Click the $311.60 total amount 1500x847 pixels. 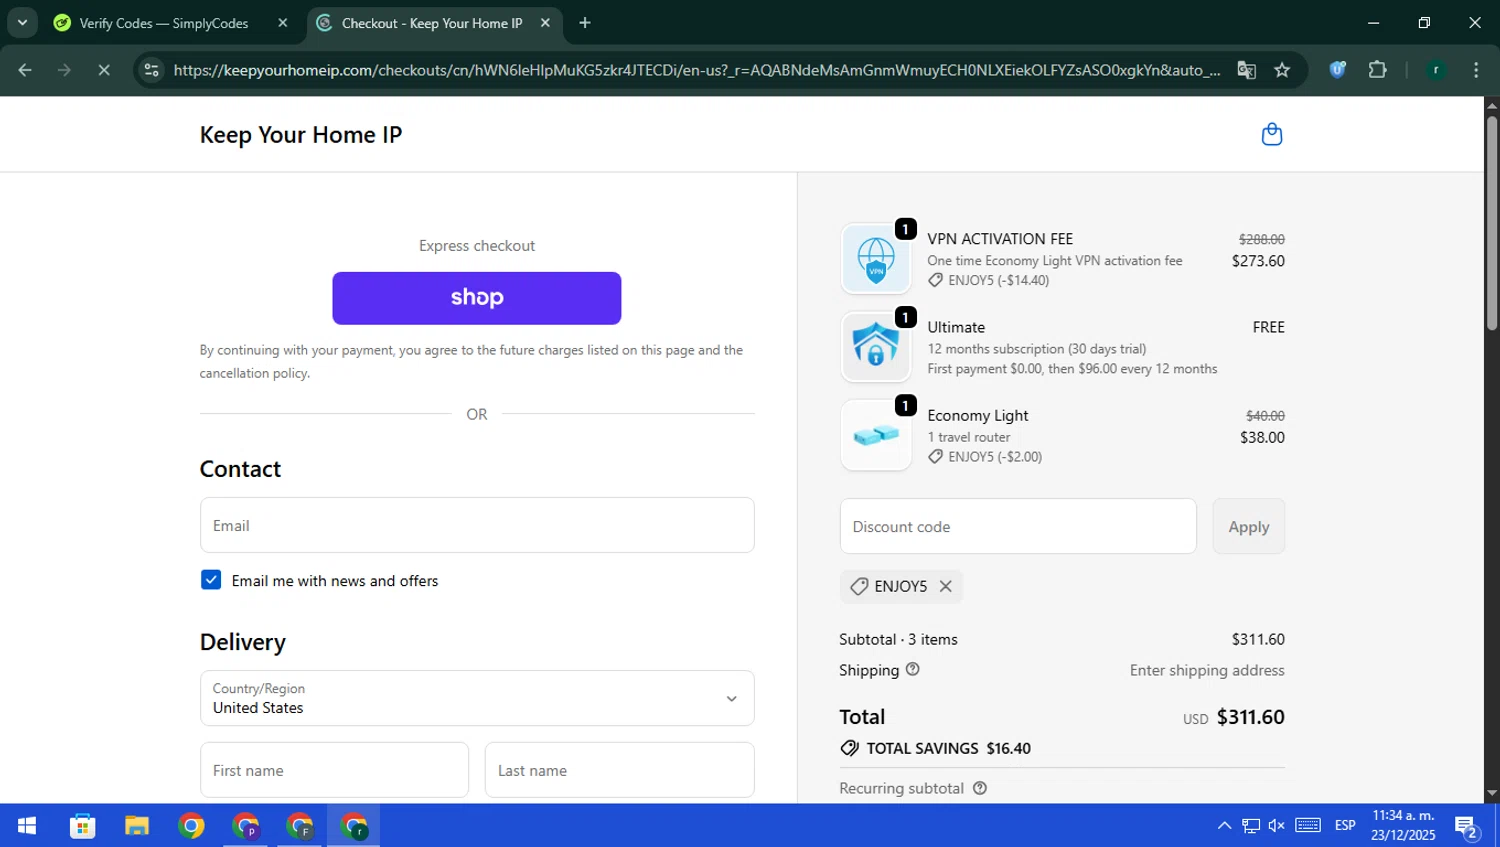[x=1250, y=717]
